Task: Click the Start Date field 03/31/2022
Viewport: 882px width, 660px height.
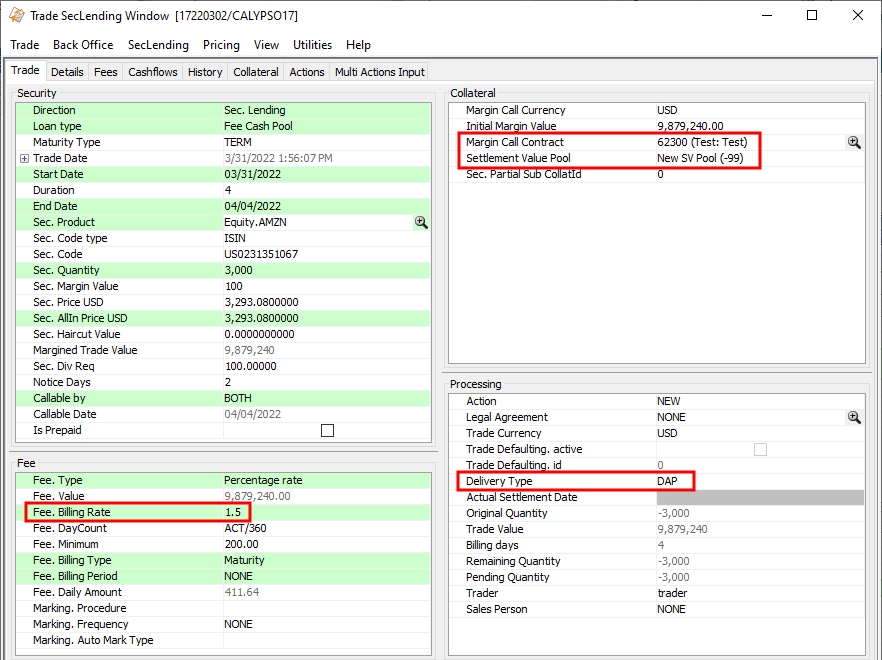Action: point(252,174)
